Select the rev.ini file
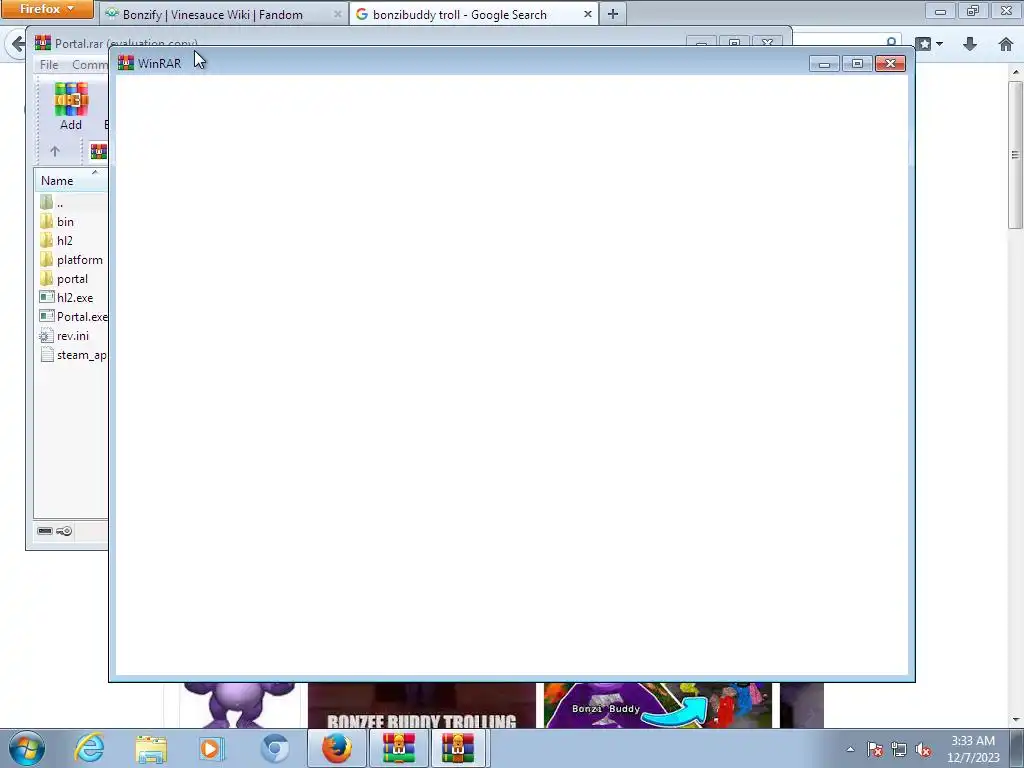The image size is (1024, 768). pyautogui.click(x=71, y=336)
